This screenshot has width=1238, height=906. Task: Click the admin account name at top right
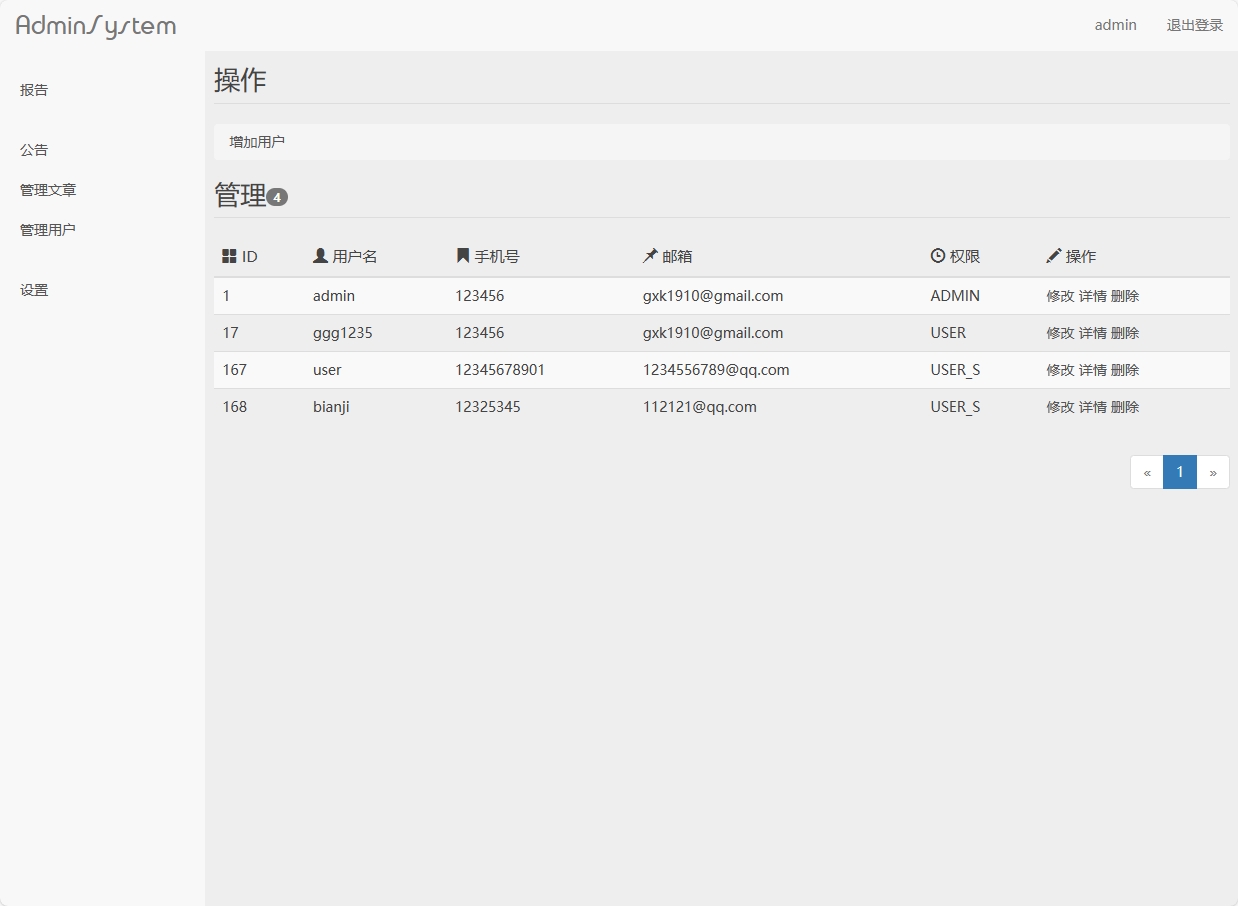[1115, 25]
